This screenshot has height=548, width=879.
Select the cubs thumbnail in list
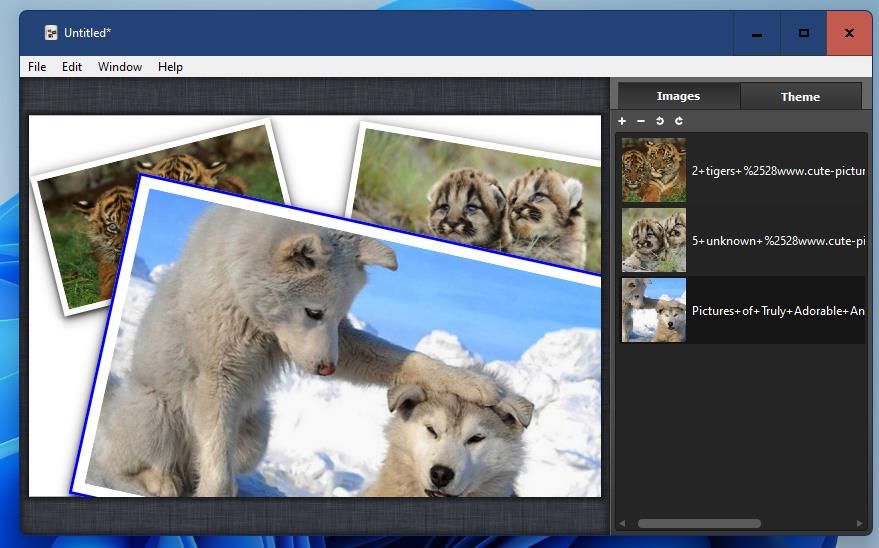point(654,240)
